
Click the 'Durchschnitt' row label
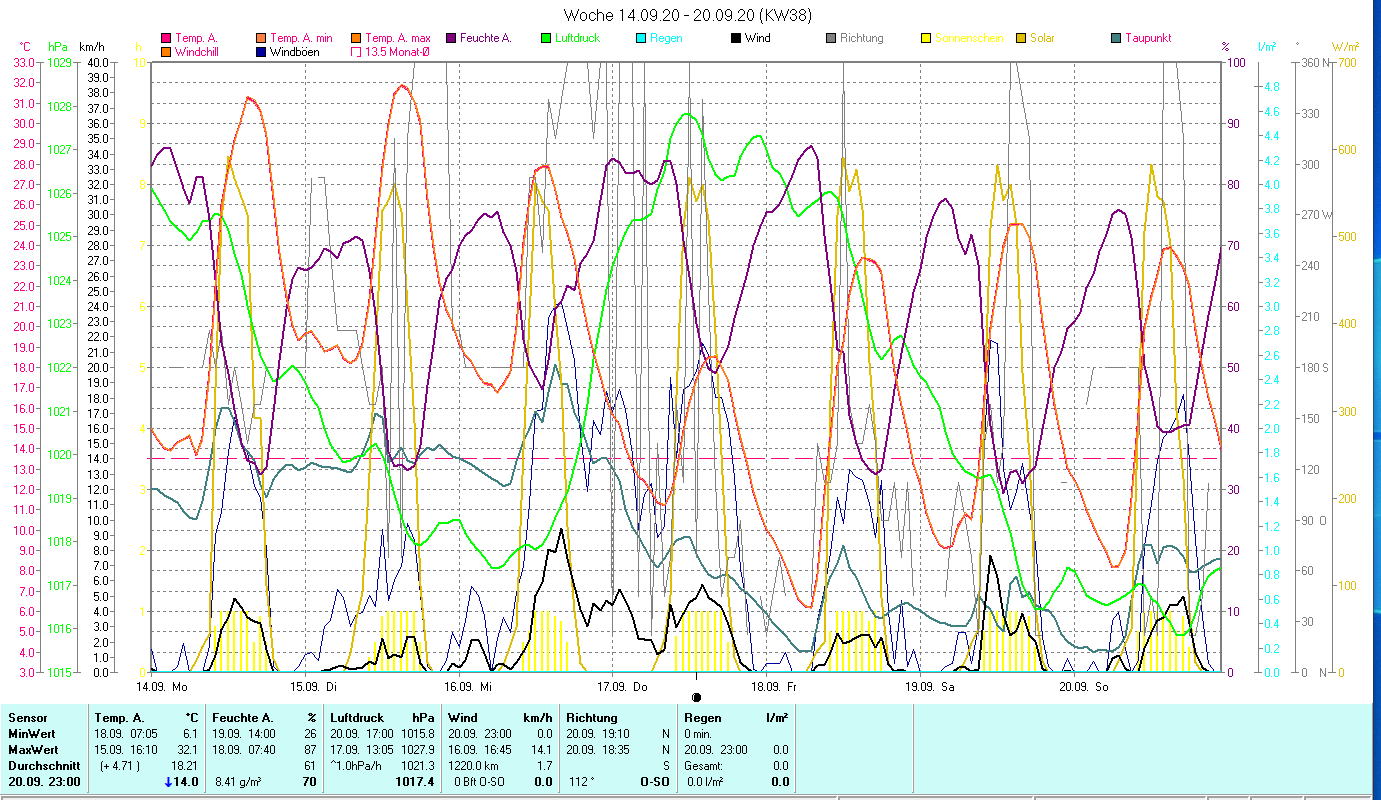42,765
